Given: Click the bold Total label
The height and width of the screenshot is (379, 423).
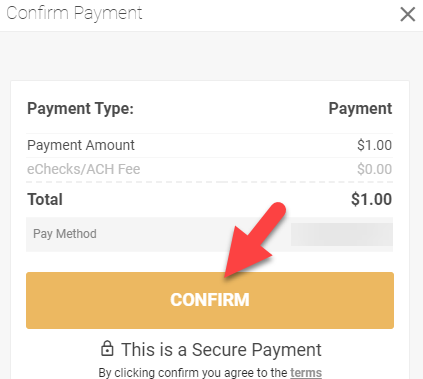Looking at the screenshot, I should point(45,199).
